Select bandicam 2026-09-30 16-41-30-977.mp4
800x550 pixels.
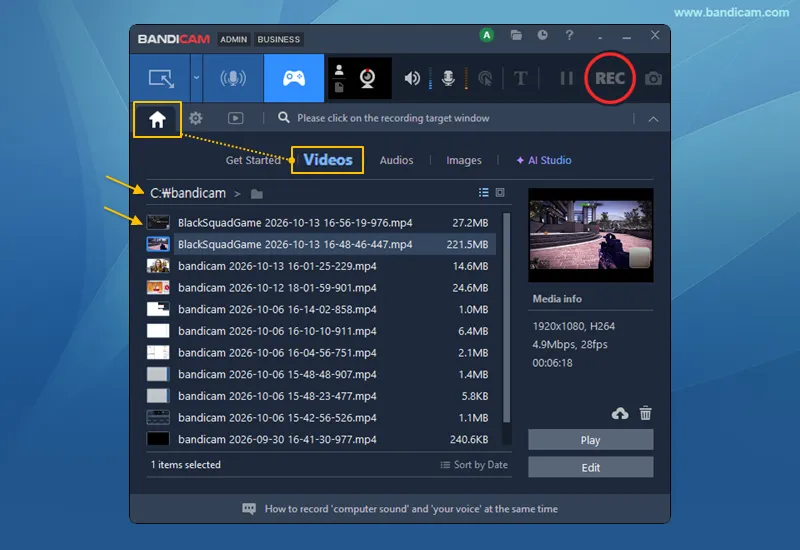(x=321, y=439)
